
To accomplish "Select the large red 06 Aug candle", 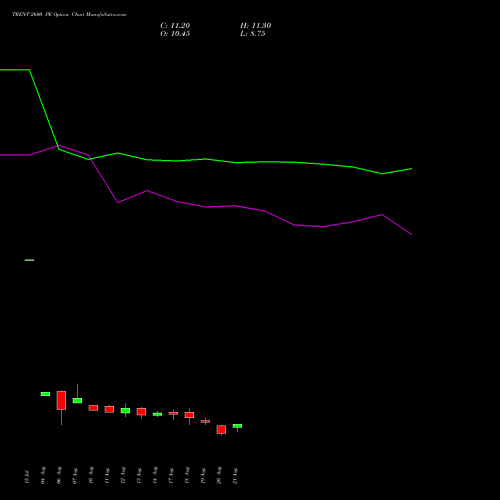I will pyautogui.click(x=61, y=400).
